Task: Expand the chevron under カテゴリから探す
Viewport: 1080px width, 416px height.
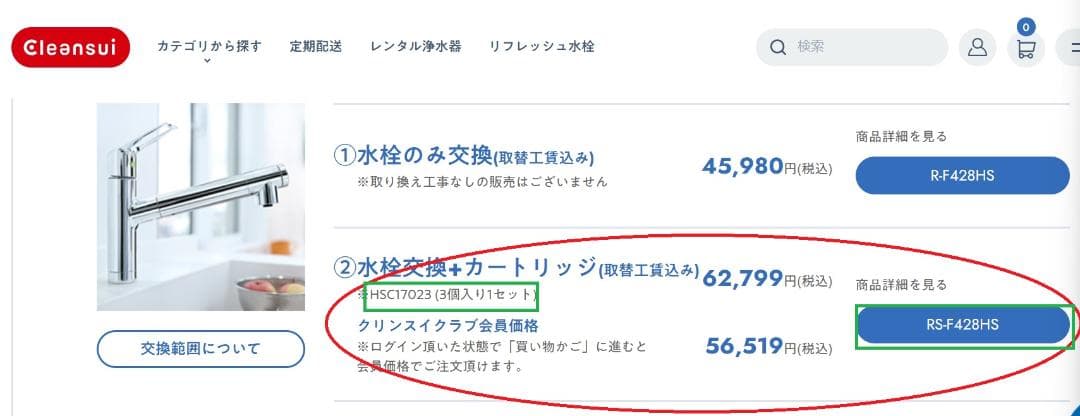Action: 208,62
